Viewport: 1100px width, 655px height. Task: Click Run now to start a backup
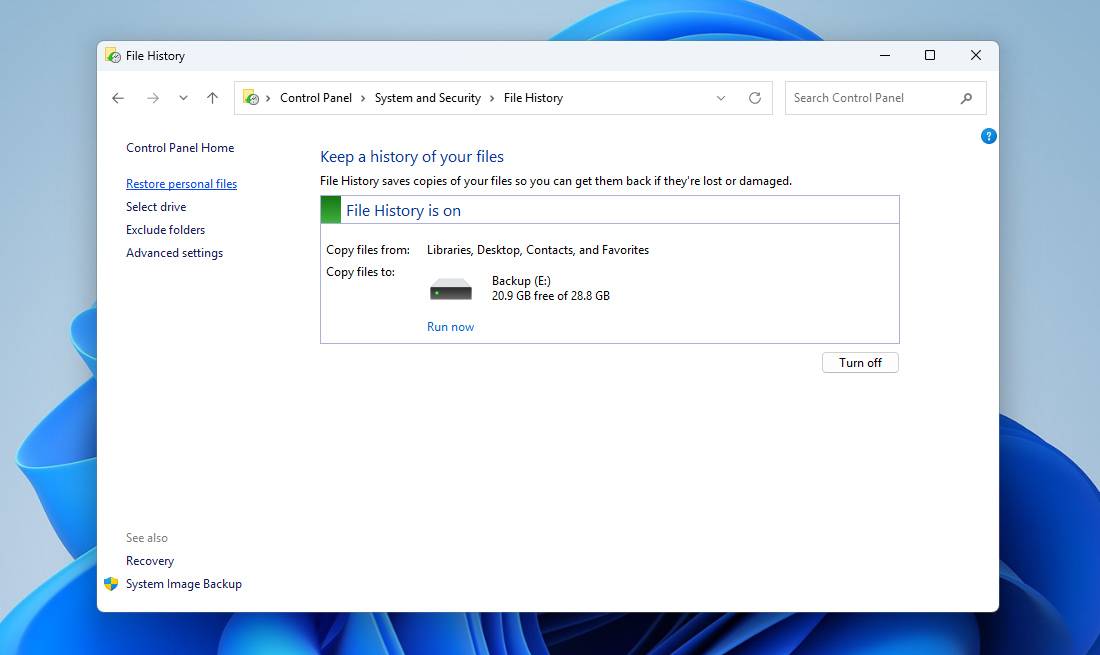pos(450,326)
